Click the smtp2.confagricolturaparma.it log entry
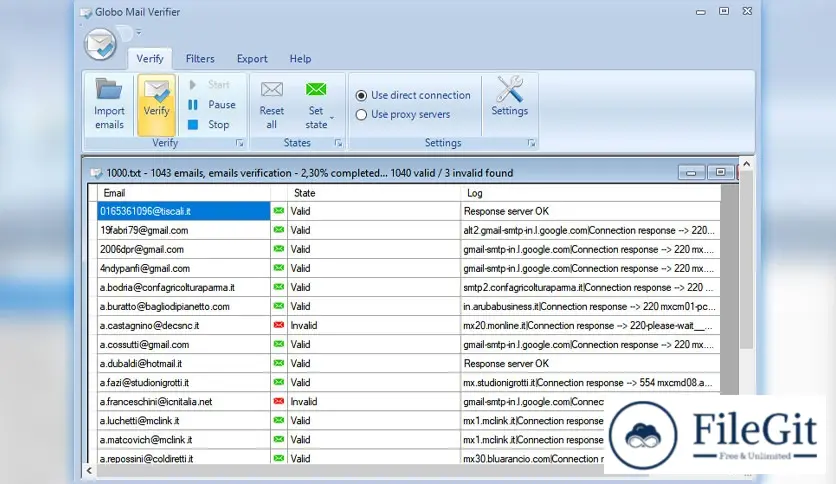836x484 pixels. [x=588, y=287]
